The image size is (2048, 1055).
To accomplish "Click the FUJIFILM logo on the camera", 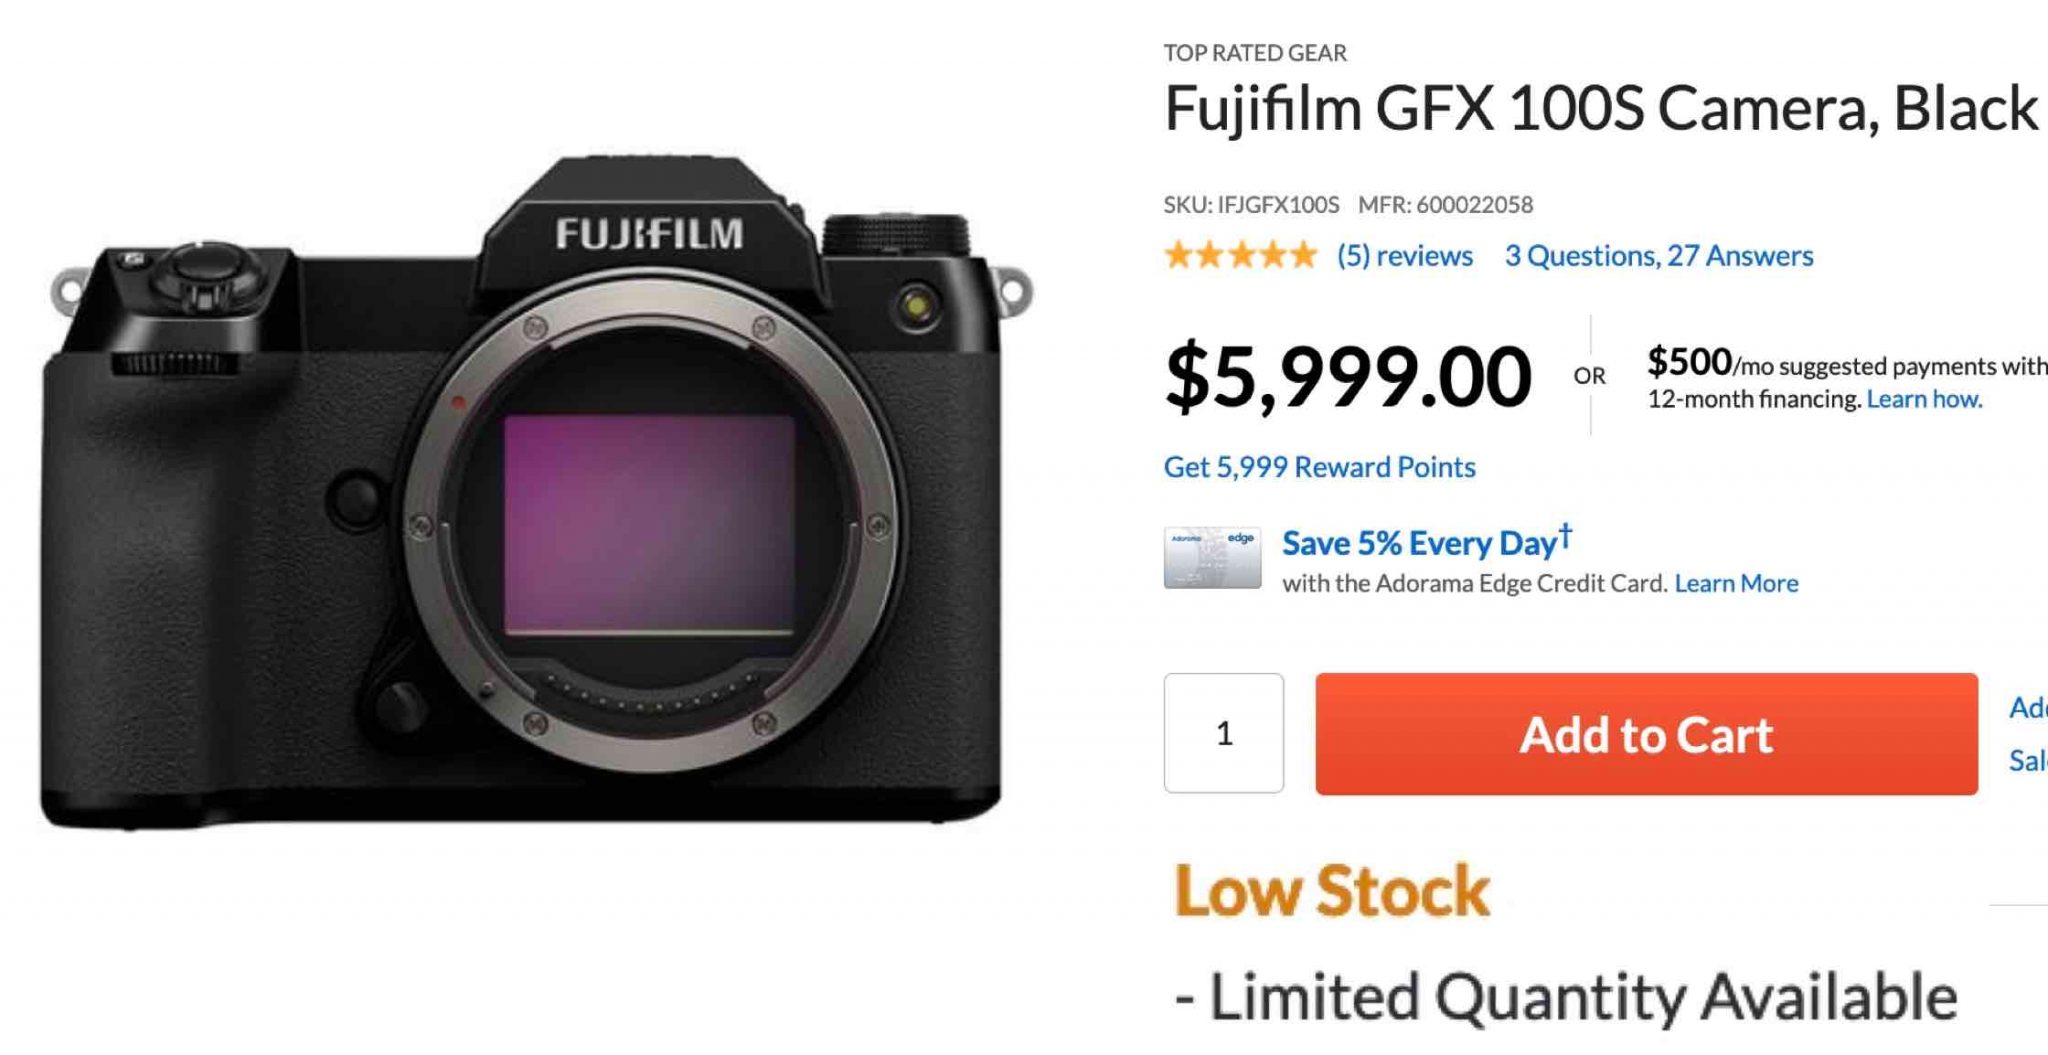I will point(649,235).
